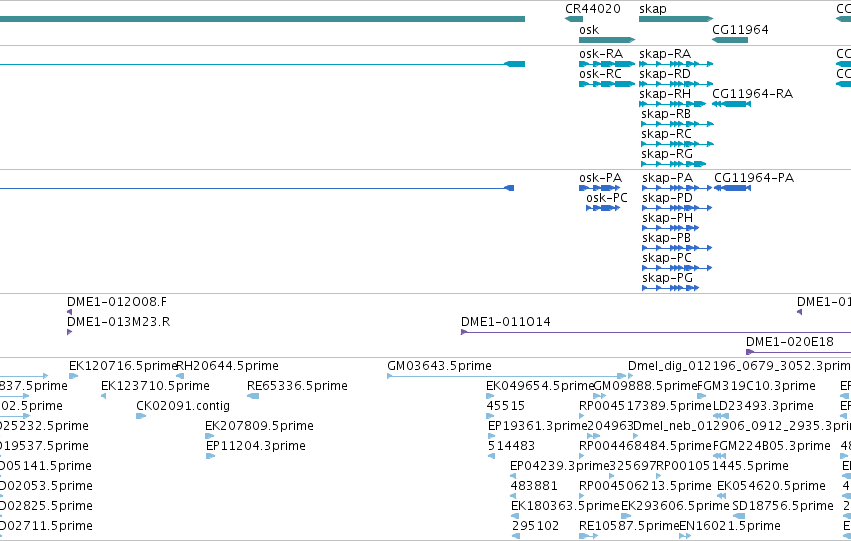The height and width of the screenshot is (541, 851).
Task: Select transcript skap-RB
Action: [x=677, y=124]
